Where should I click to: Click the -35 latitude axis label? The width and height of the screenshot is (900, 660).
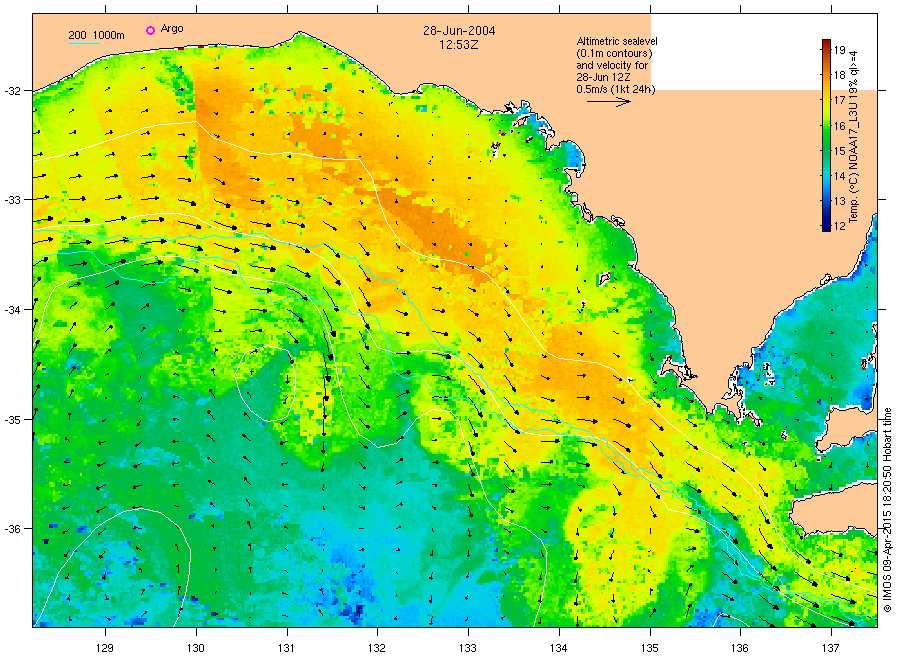pos(13,420)
